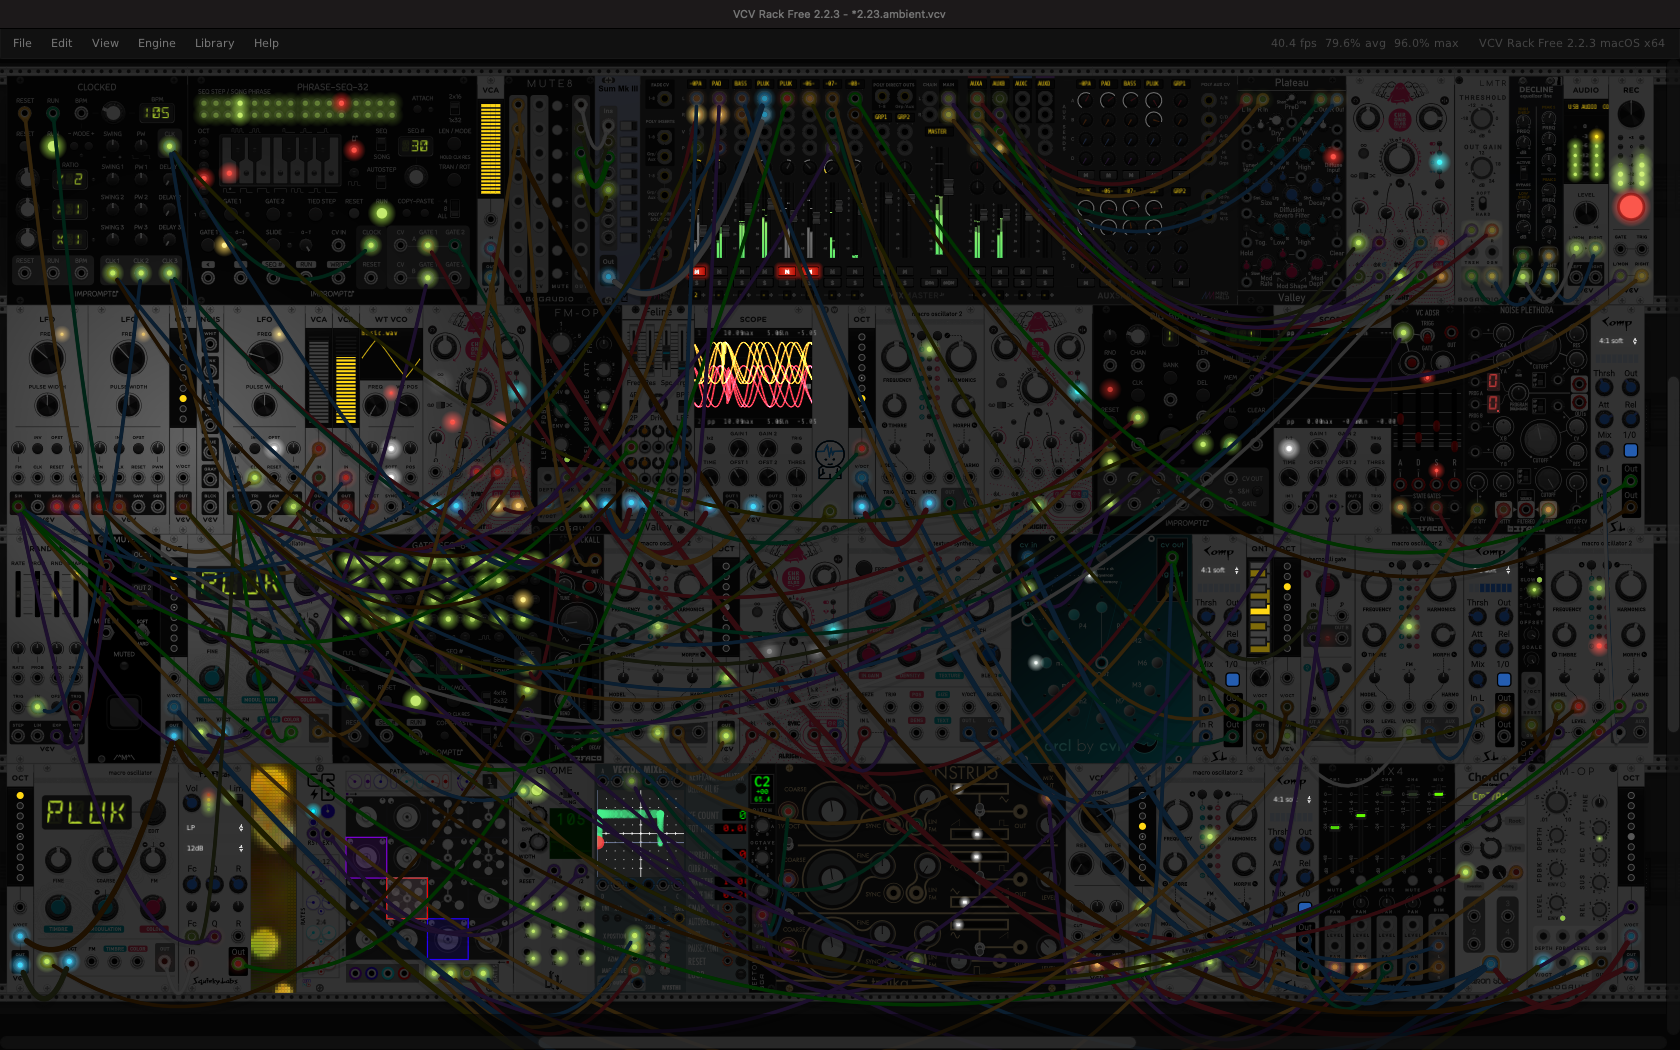This screenshot has width=1680, height=1050.
Task: Open the USB AUDIO device selector
Action: (x=1587, y=107)
